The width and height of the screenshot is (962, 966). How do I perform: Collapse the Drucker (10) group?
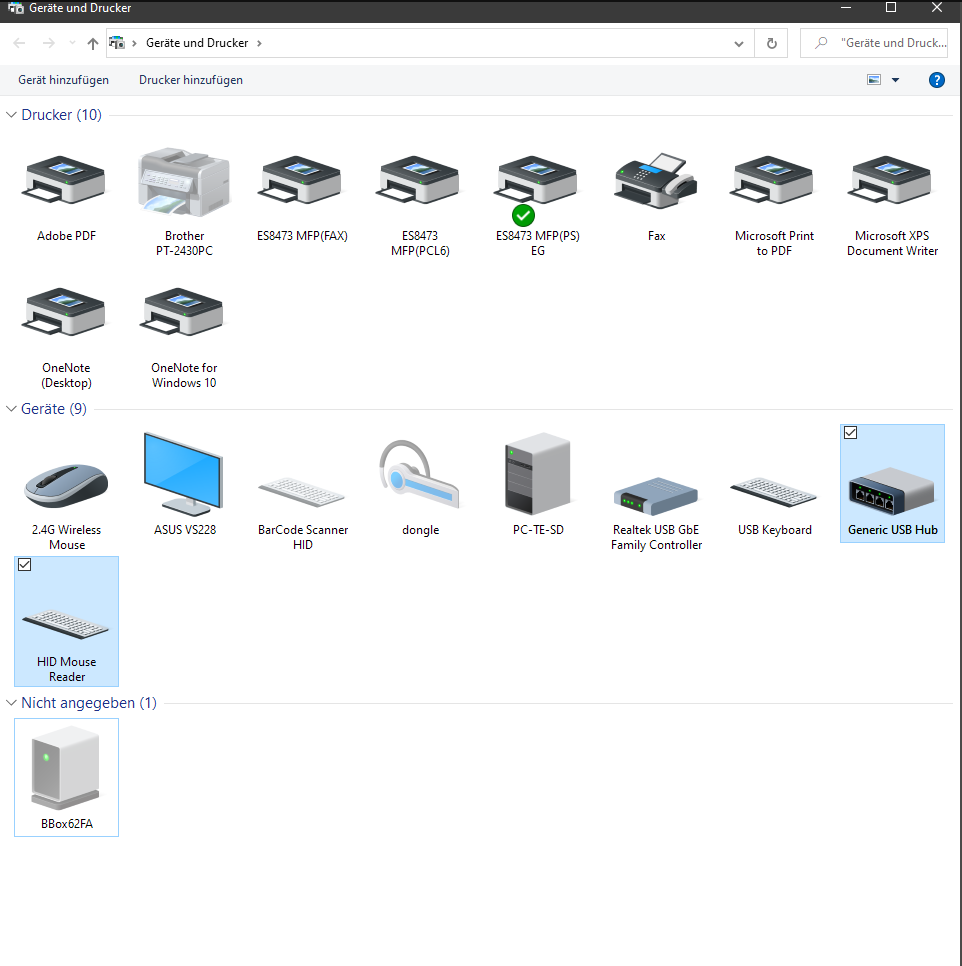pyautogui.click(x=12, y=115)
